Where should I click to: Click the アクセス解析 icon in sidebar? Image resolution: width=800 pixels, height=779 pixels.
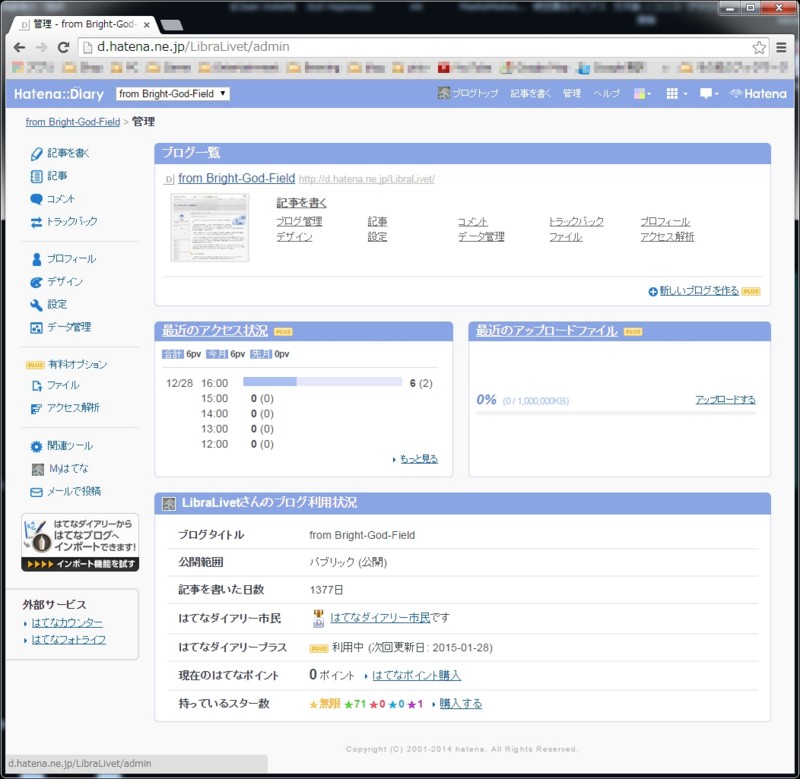[x=36, y=409]
